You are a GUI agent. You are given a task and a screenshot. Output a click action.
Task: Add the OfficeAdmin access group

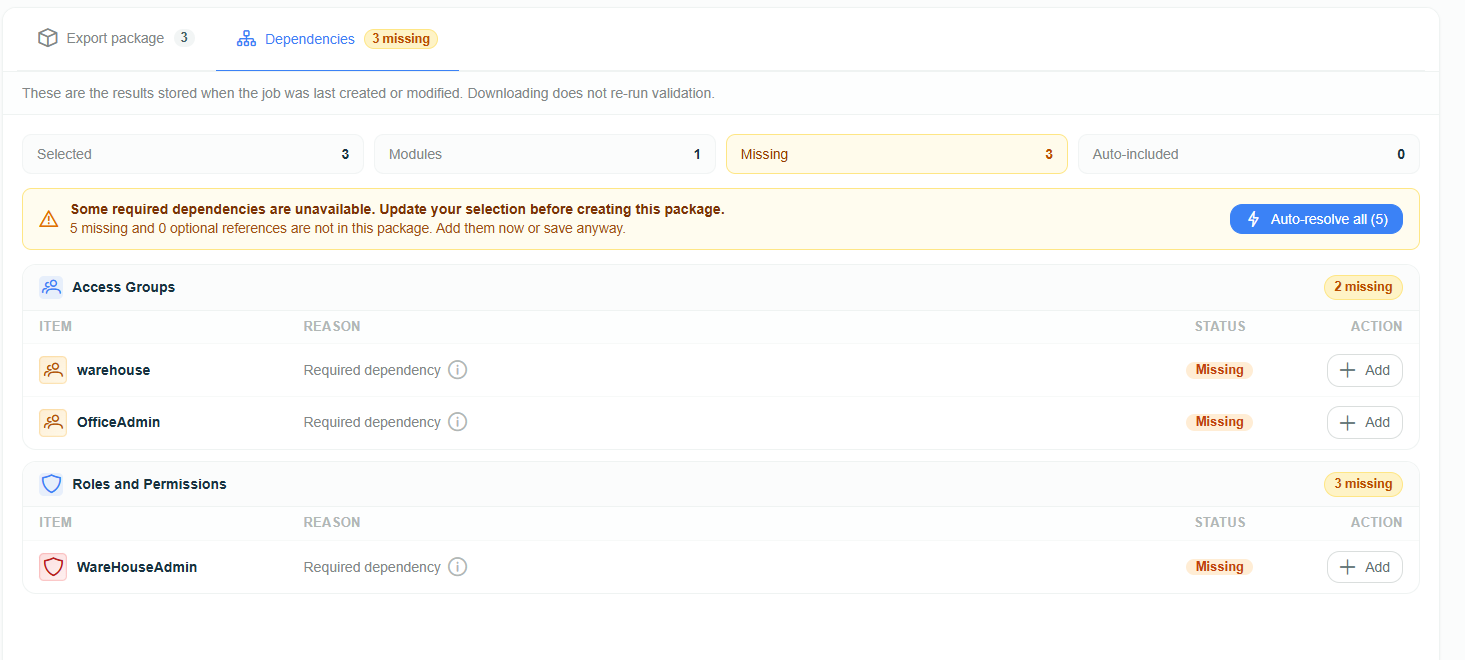click(1365, 422)
